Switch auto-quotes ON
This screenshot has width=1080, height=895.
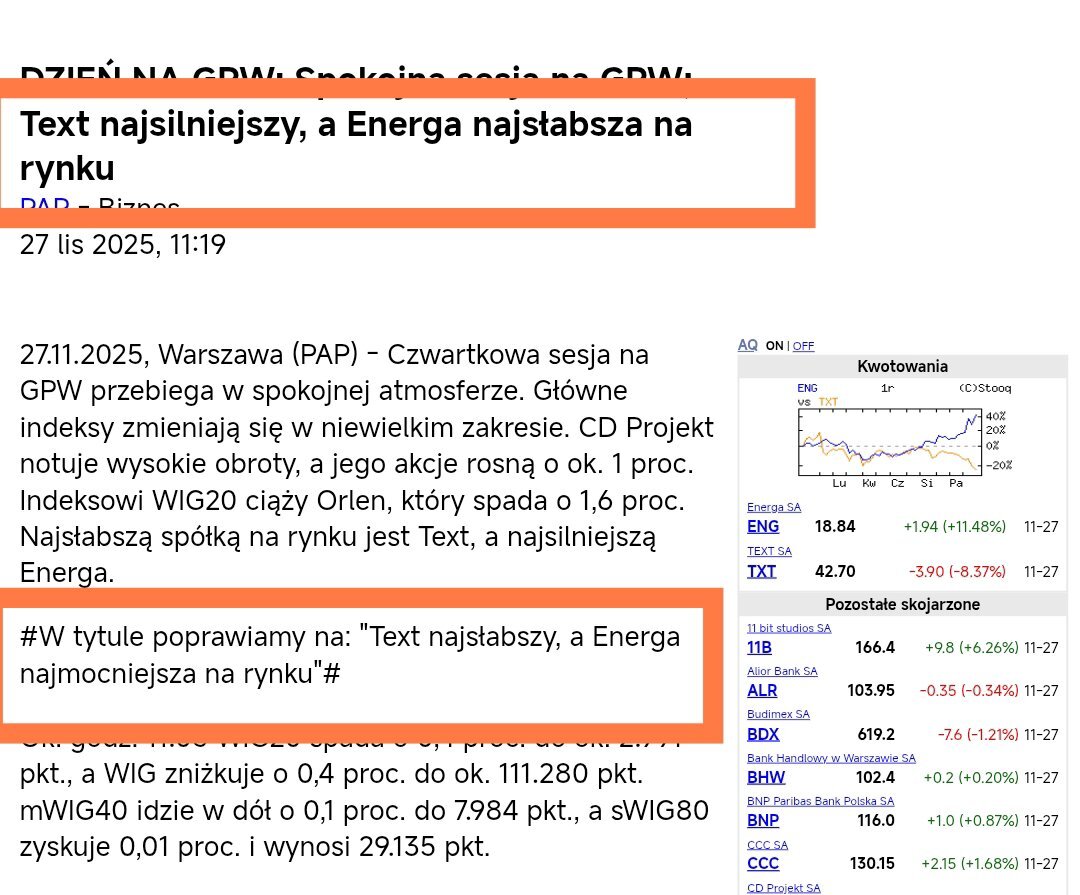point(774,346)
